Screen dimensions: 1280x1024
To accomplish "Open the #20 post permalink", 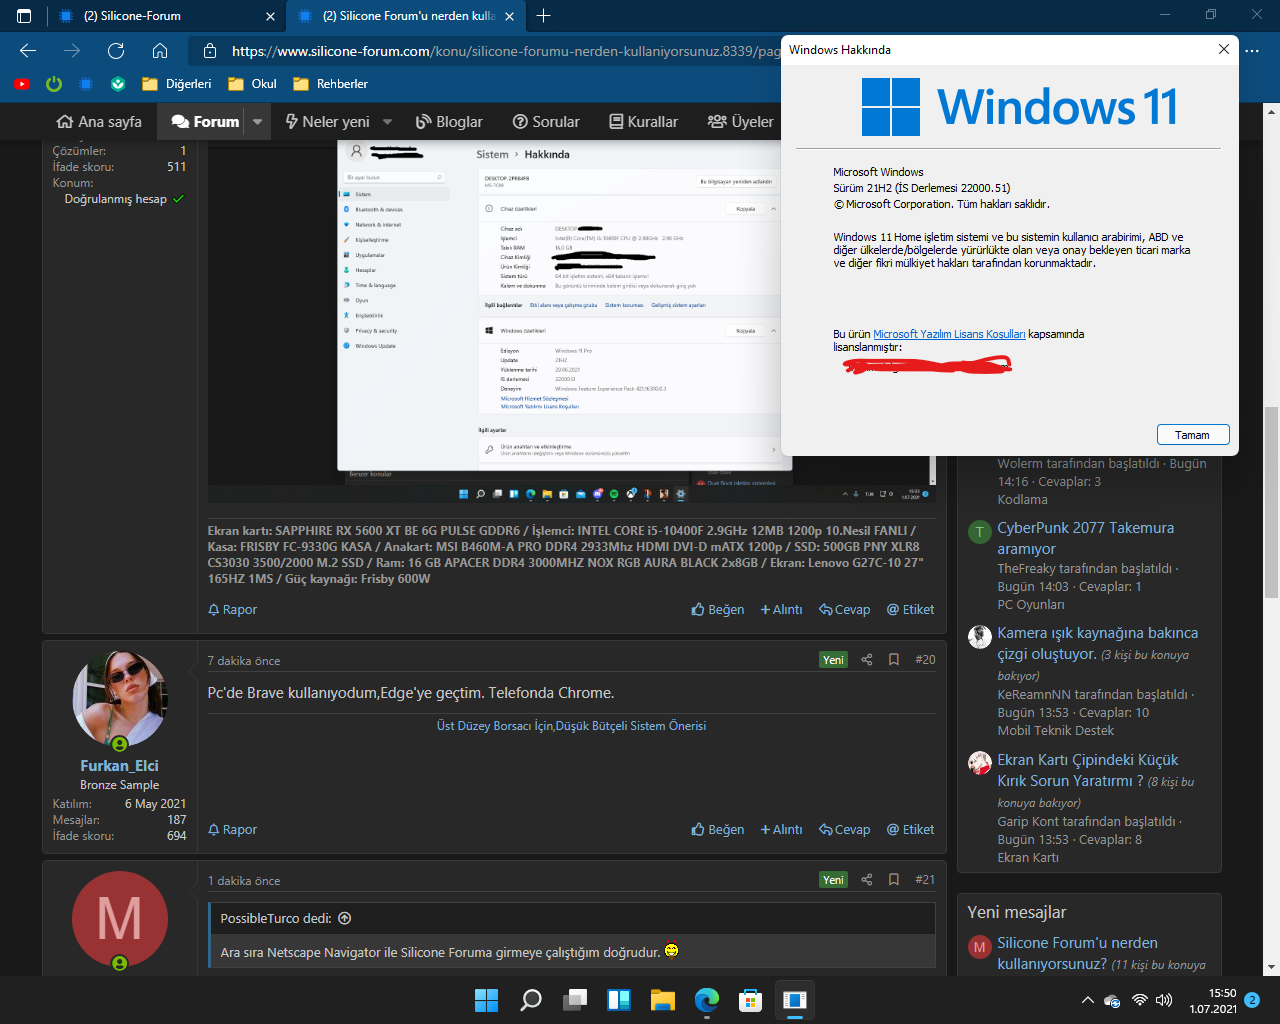I will coord(925,660).
